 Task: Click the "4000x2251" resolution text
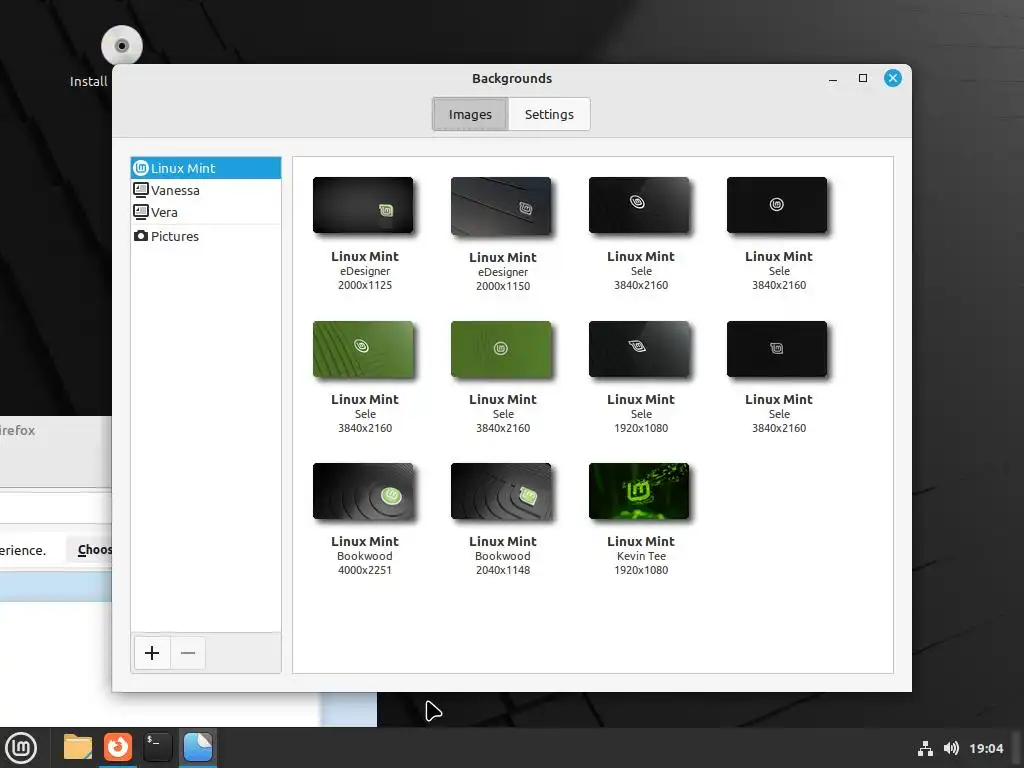coord(365,570)
